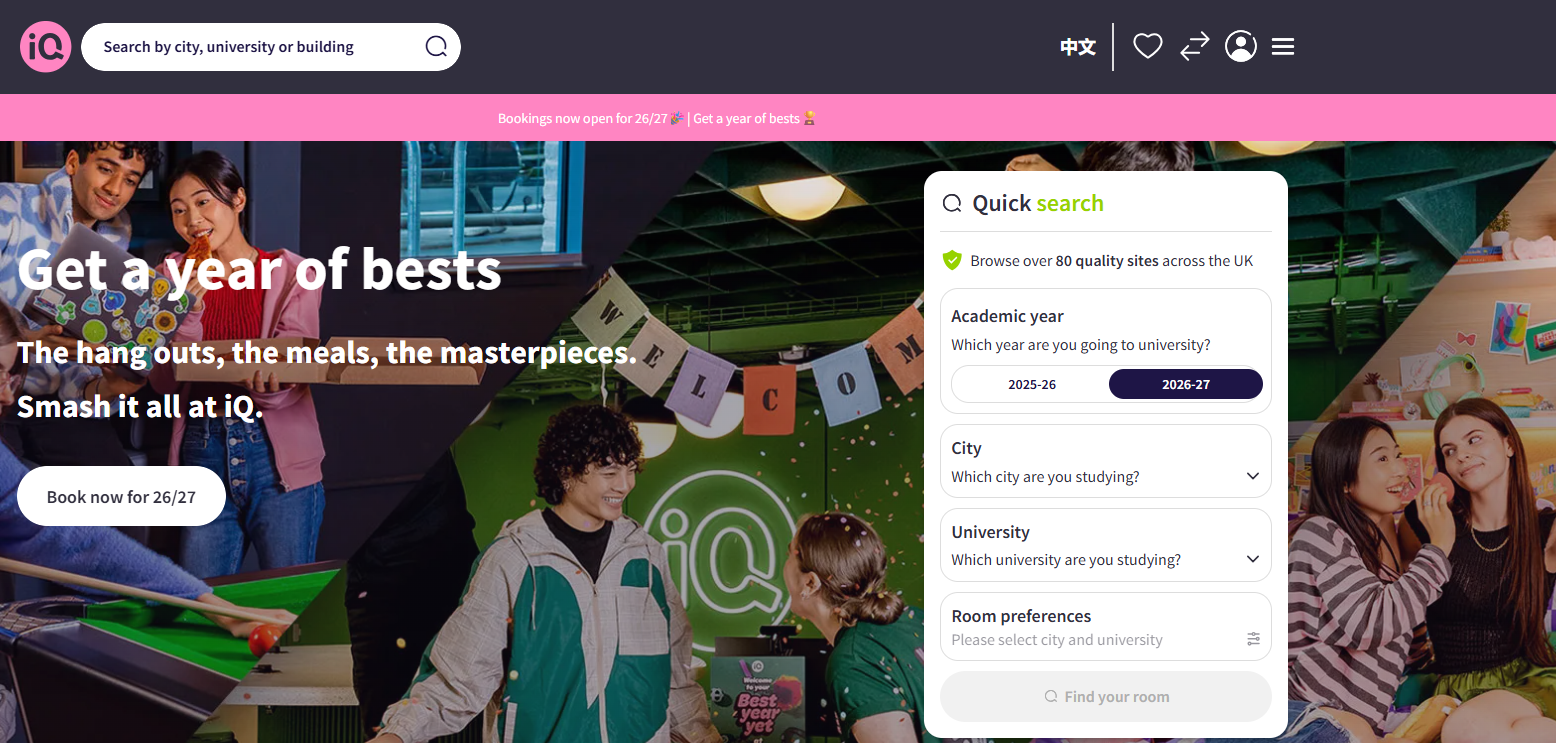Click the magnifier icon in the search bar

tap(435, 46)
